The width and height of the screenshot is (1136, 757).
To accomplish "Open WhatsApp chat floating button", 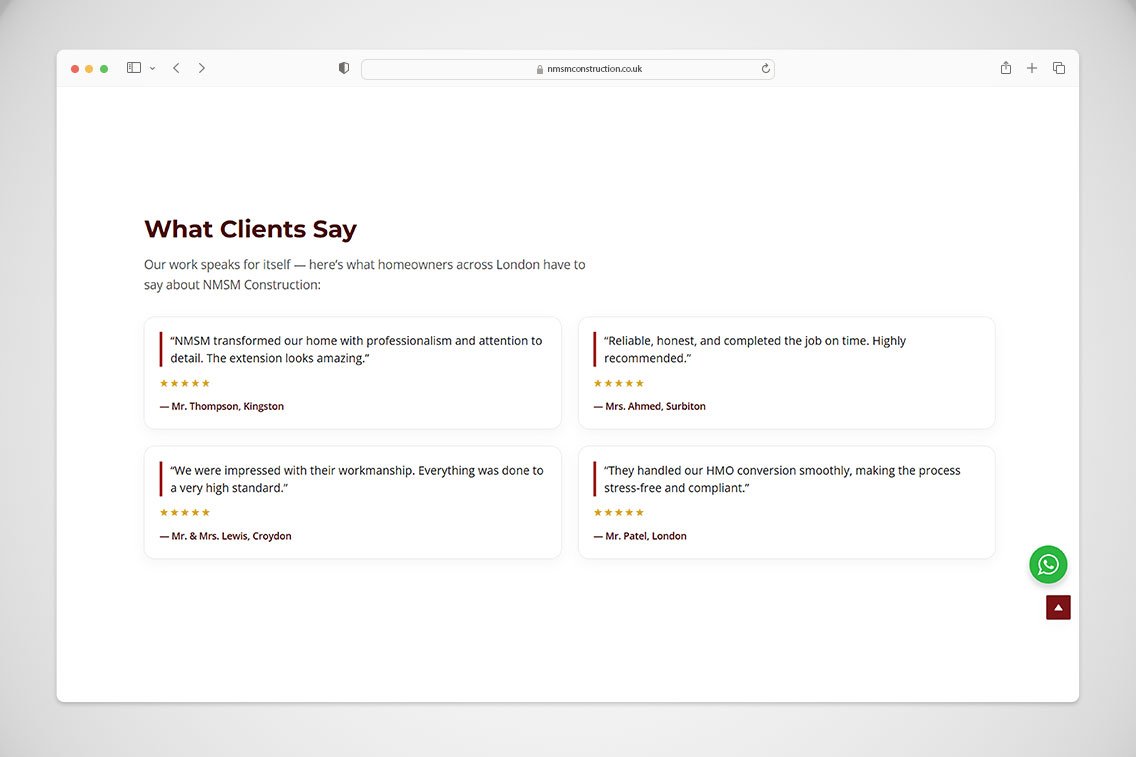I will point(1048,565).
